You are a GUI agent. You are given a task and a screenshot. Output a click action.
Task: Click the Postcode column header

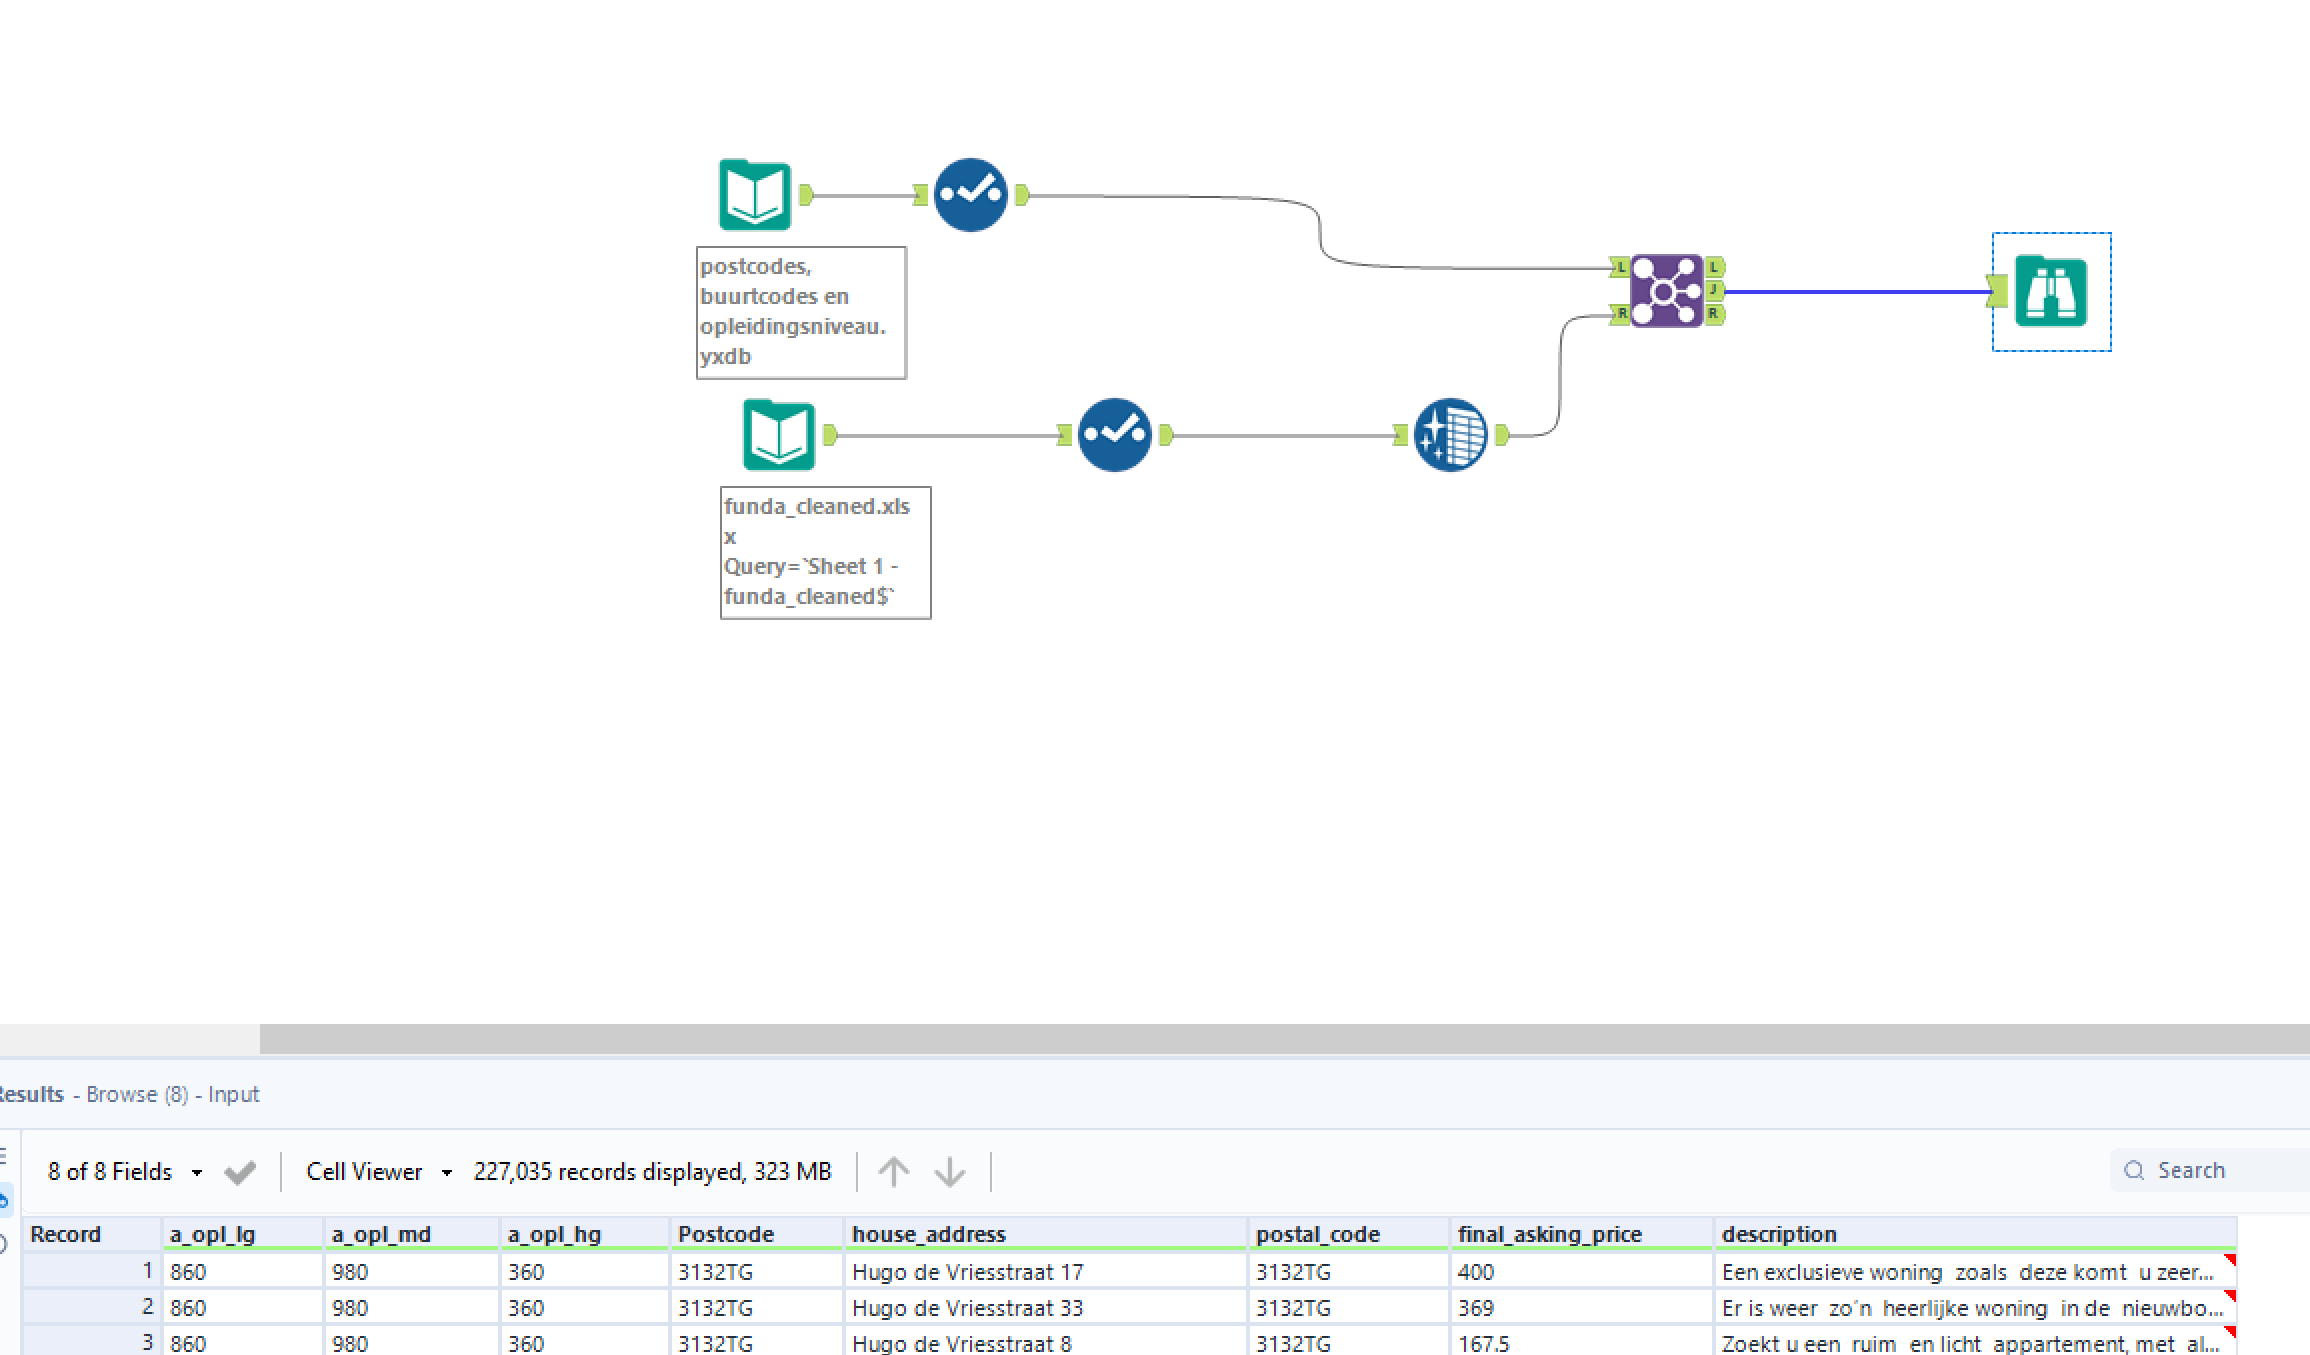(757, 1234)
